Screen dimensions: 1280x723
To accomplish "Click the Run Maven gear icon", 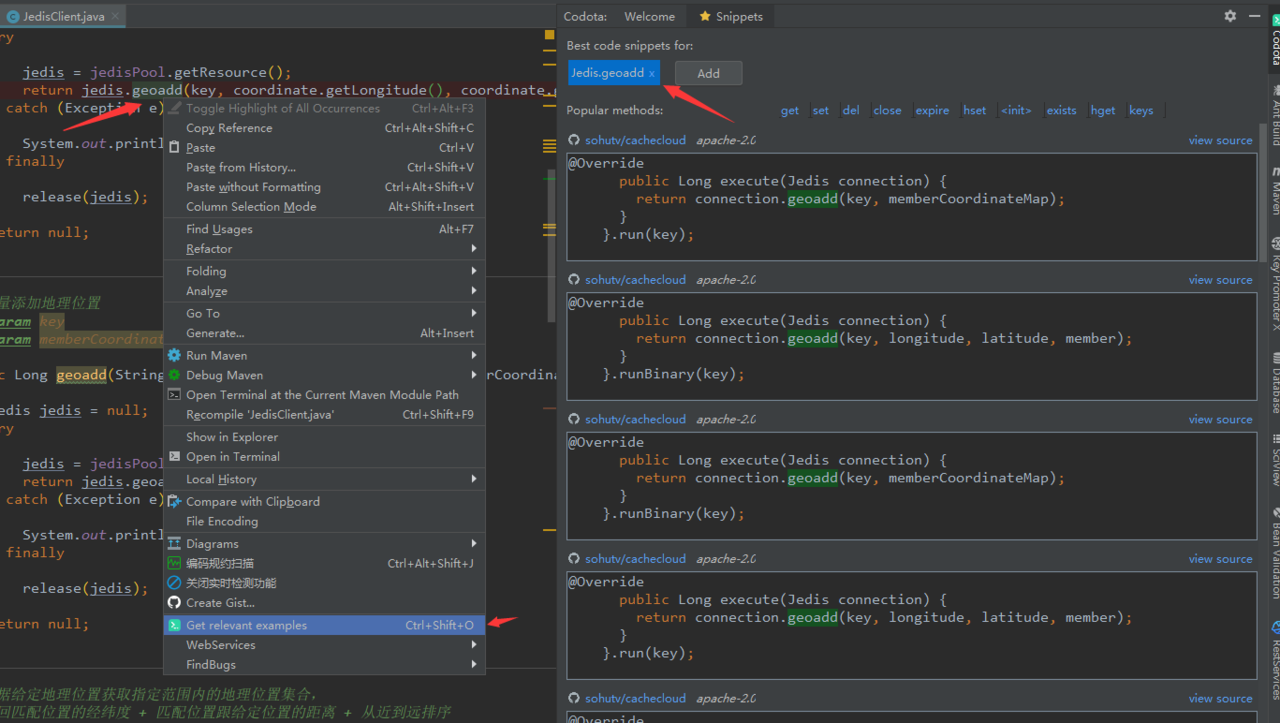I will (174, 355).
